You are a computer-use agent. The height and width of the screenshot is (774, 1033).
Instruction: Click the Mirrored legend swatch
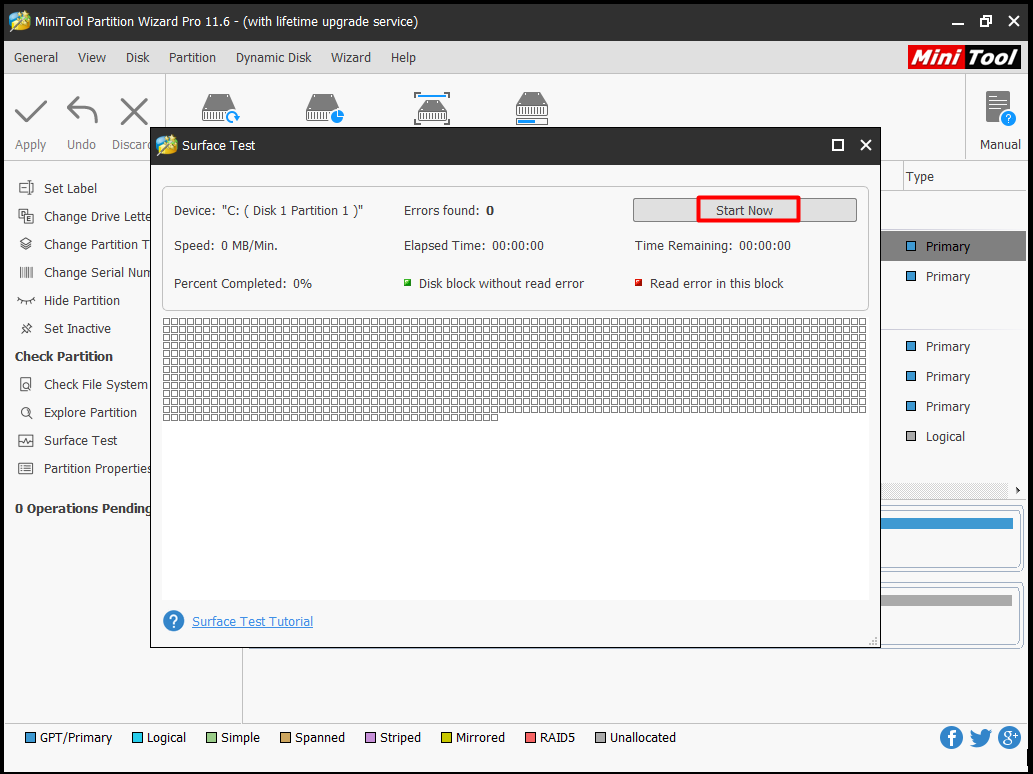[446, 738]
